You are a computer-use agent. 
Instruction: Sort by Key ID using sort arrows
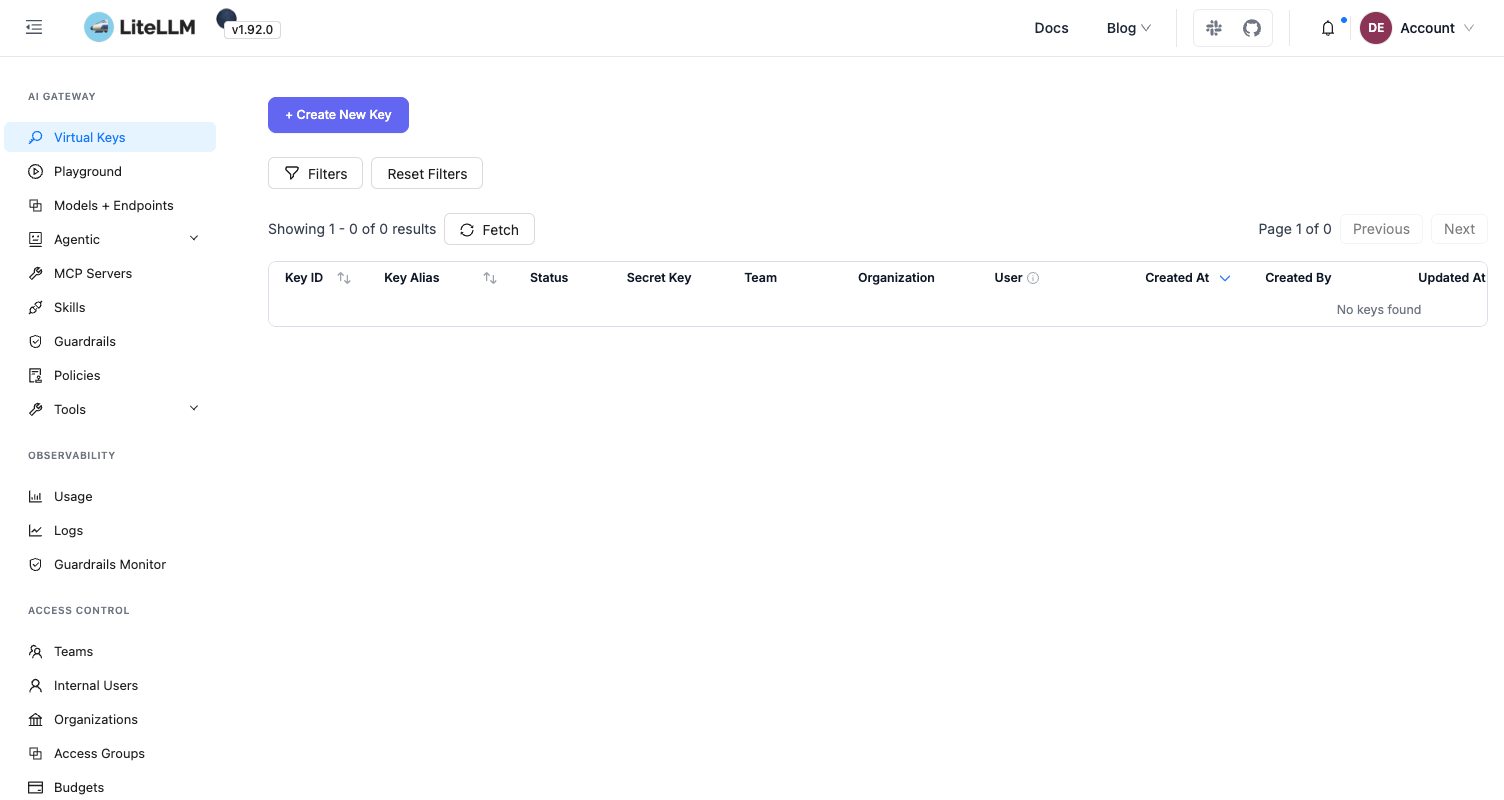pos(344,278)
